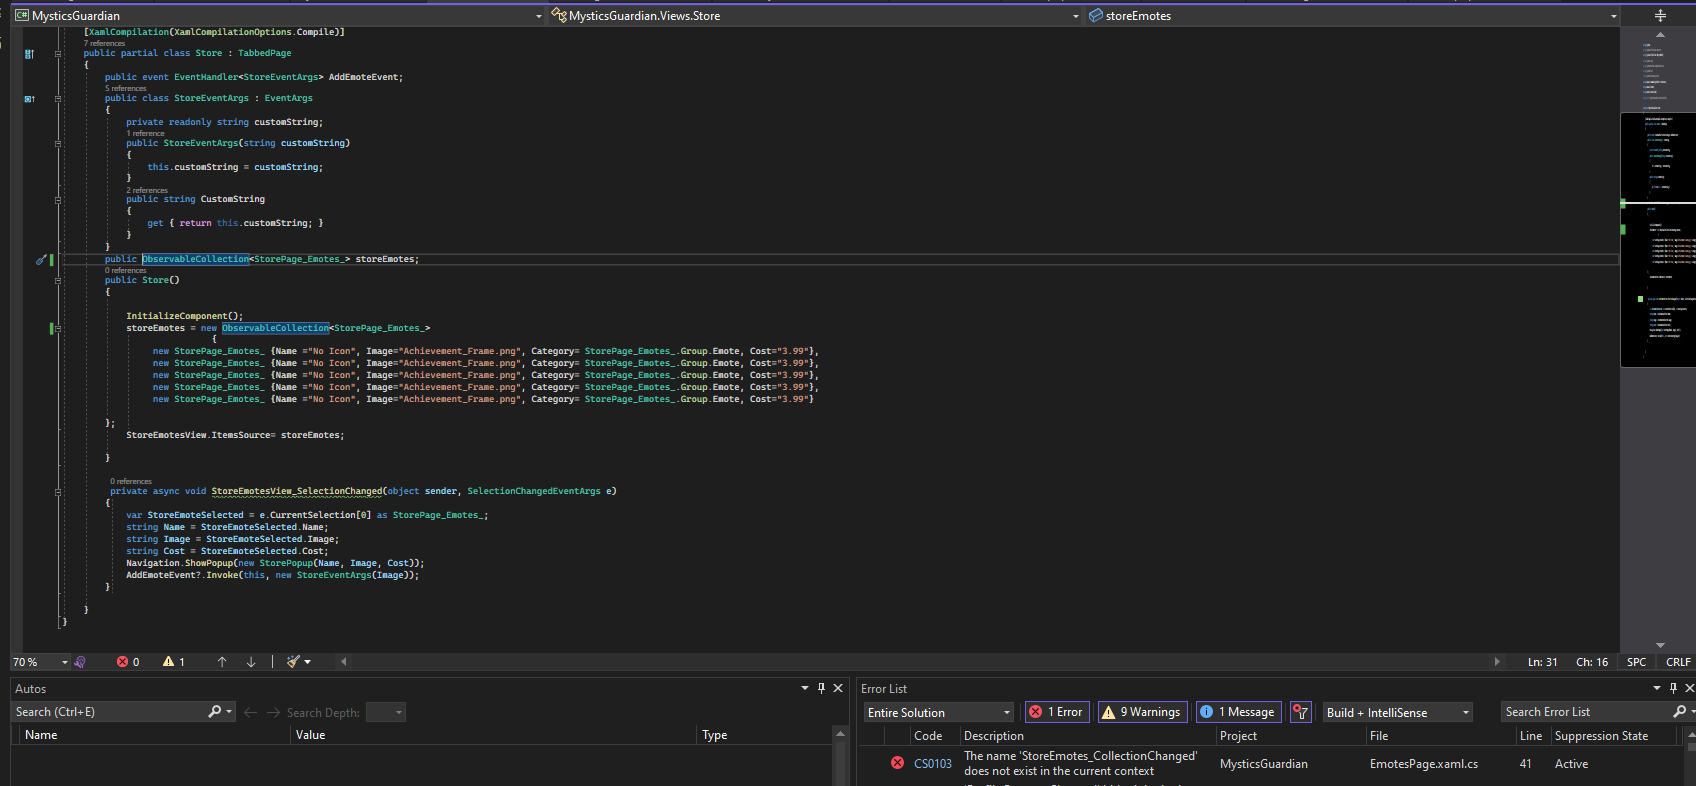Open the health indicator brain icon
The width and height of the screenshot is (1696, 786).
click(80, 662)
